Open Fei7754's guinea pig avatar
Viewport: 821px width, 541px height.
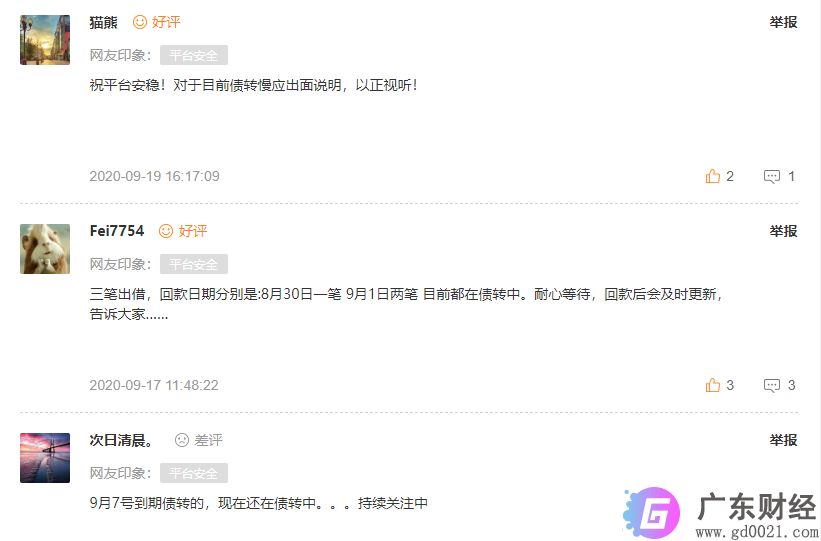45,249
